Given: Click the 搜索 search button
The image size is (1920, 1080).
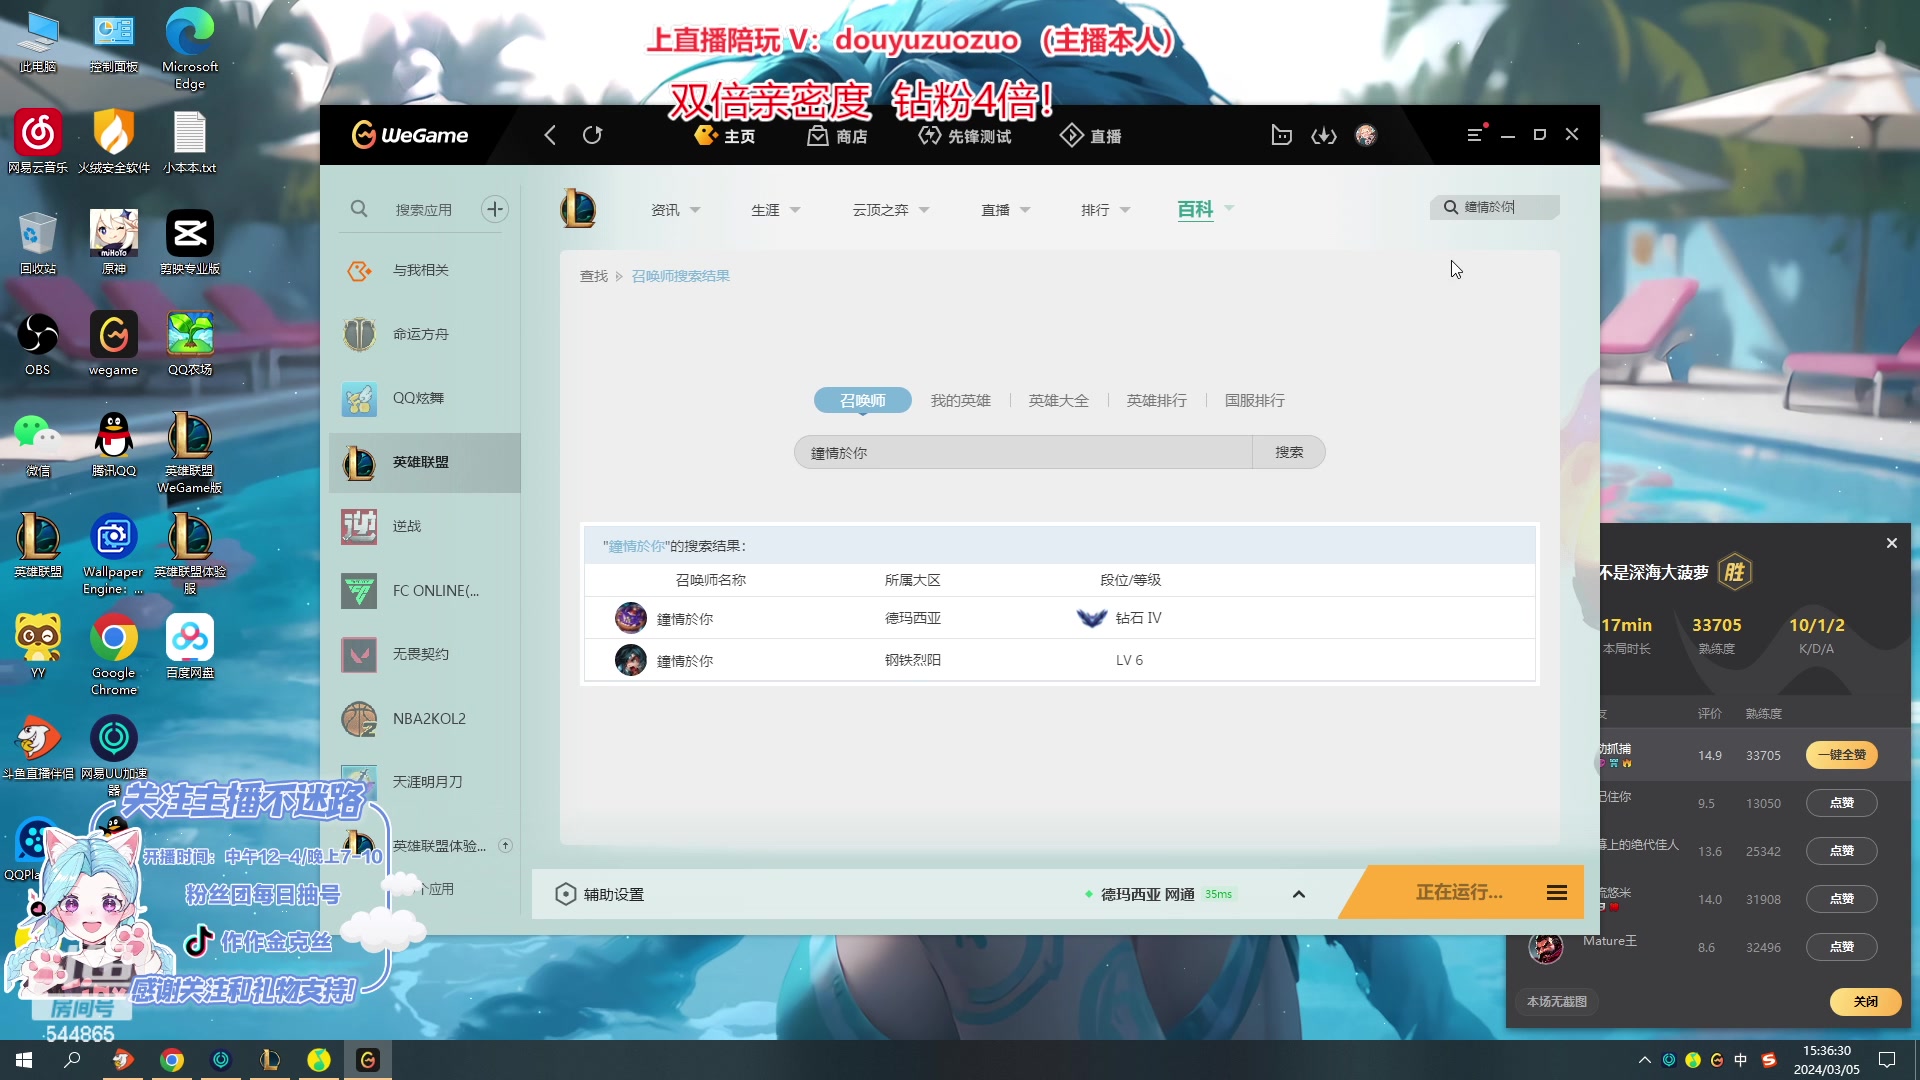Looking at the screenshot, I should 1289,452.
